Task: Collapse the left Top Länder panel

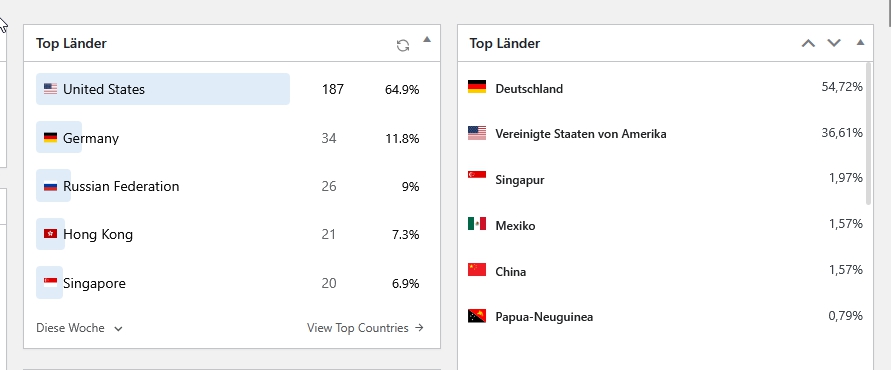Action: pyautogui.click(x=427, y=40)
